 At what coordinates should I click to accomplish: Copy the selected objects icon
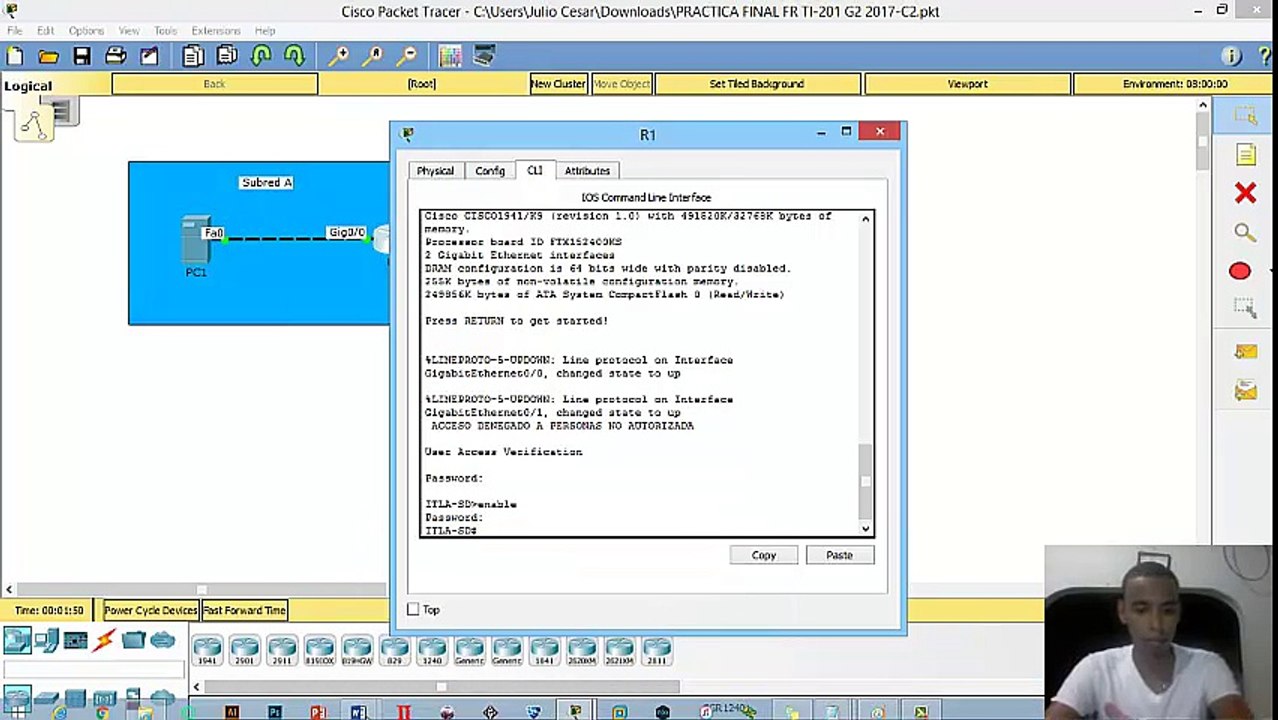coord(193,56)
